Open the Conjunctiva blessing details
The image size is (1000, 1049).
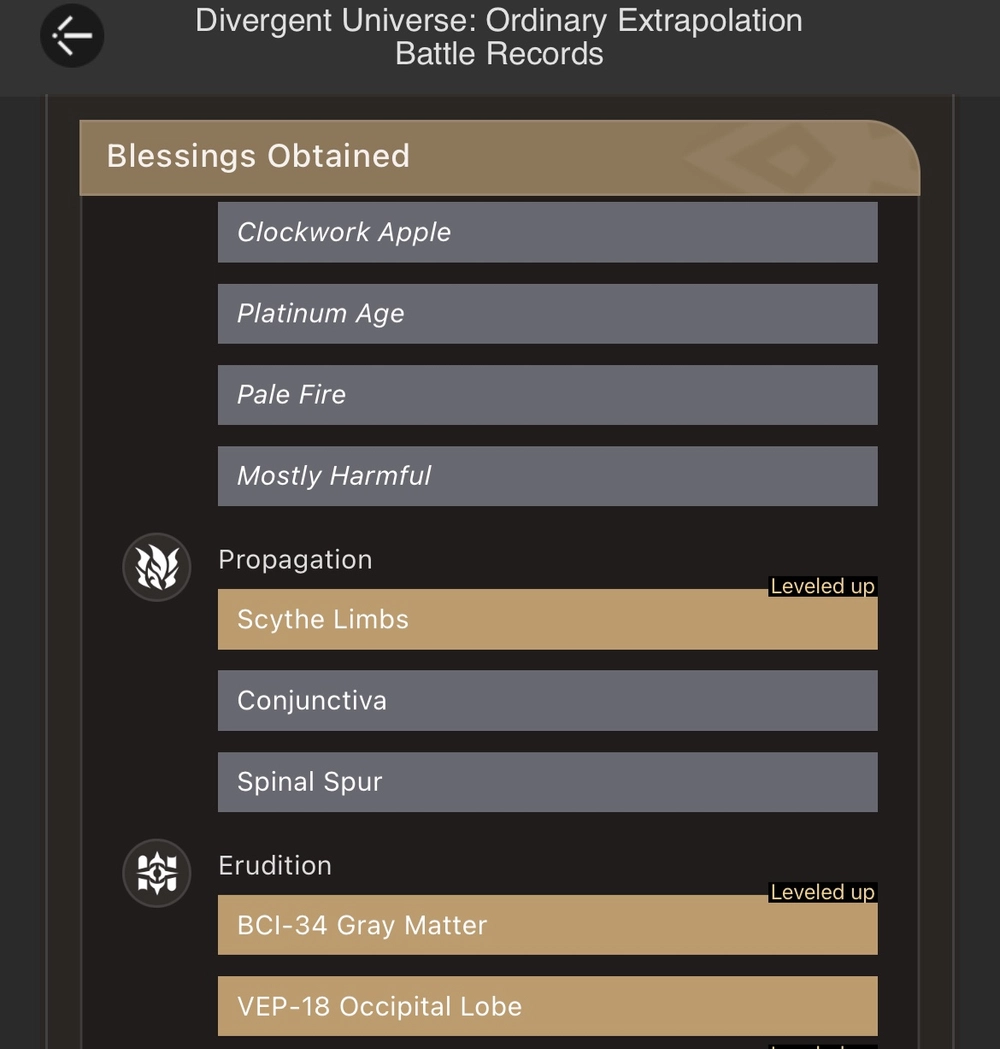[547, 701]
